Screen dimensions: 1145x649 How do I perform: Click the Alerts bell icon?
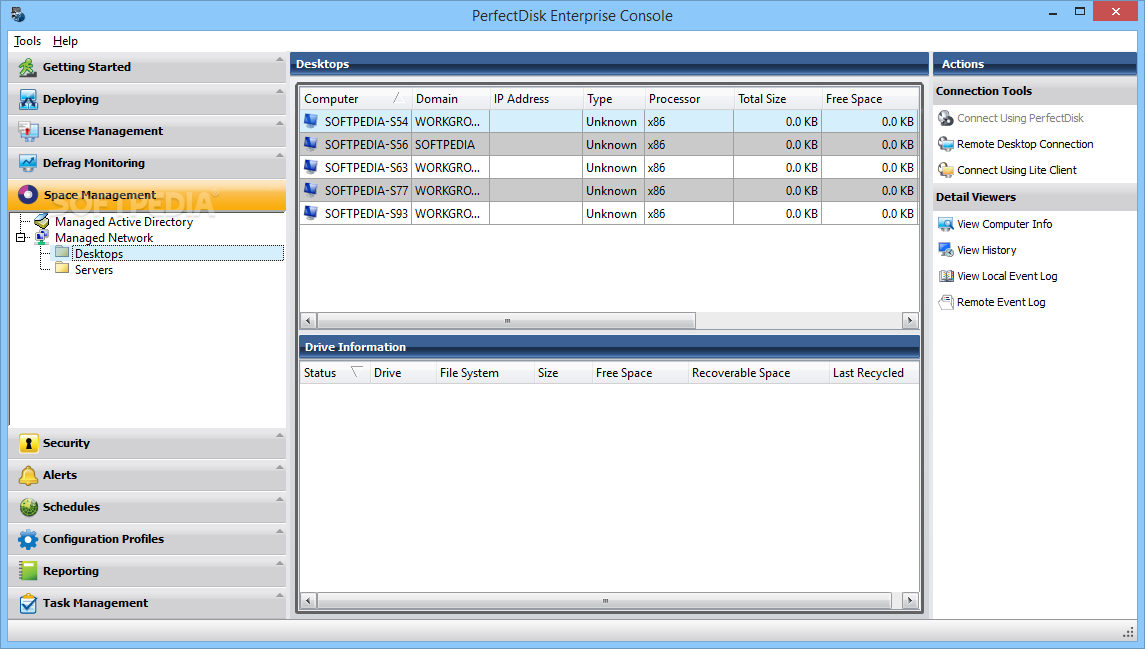28,475
